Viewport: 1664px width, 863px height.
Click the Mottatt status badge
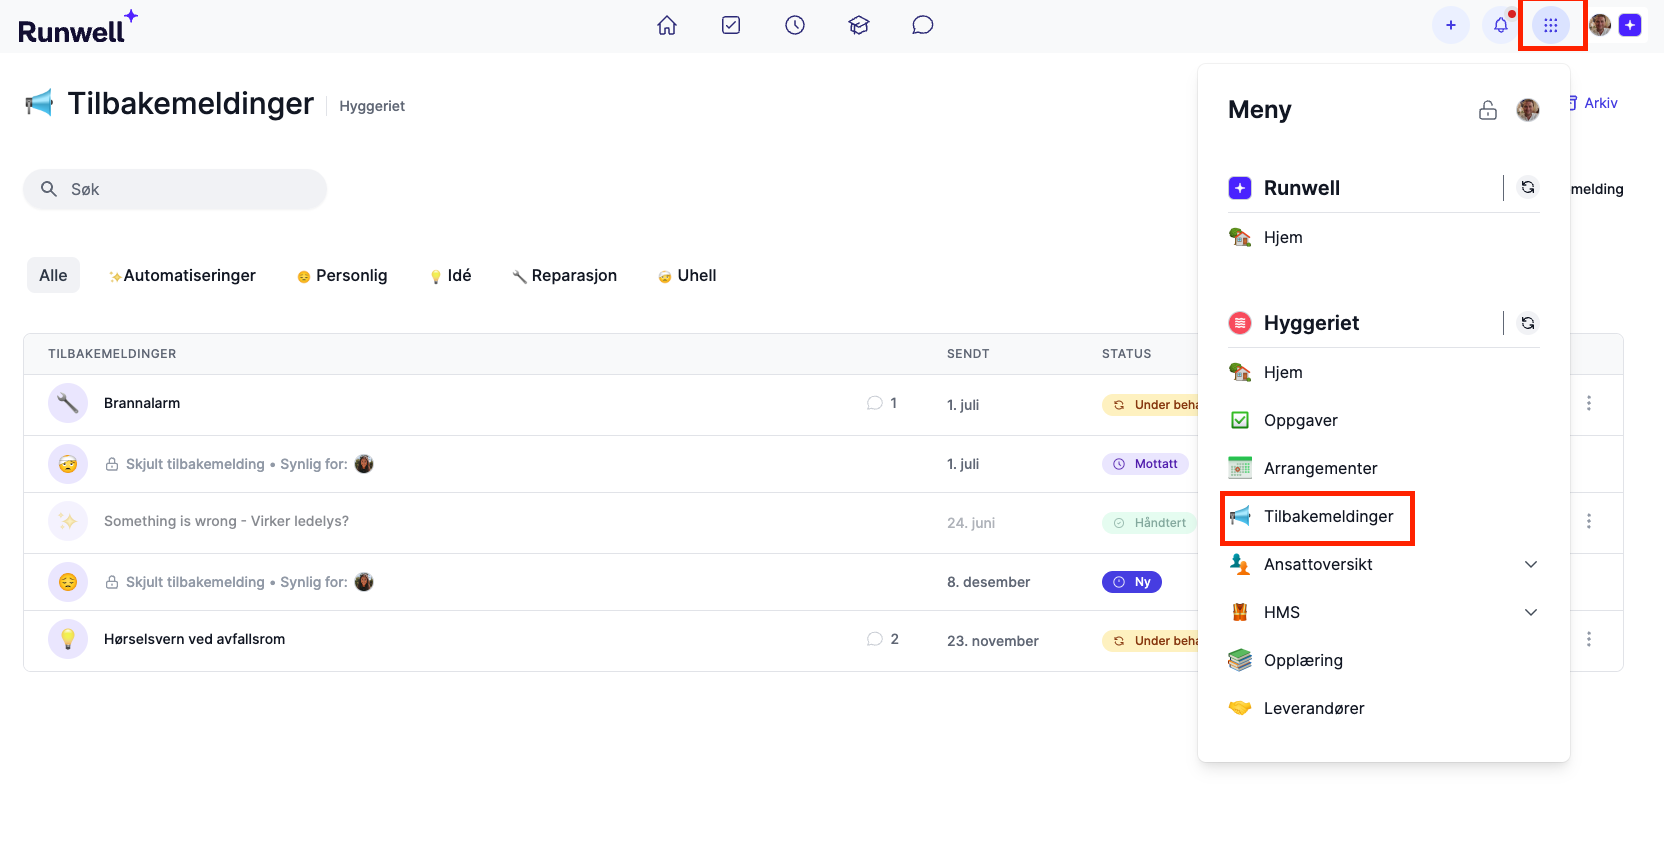pyautogui.click(x=1145, y=464)
